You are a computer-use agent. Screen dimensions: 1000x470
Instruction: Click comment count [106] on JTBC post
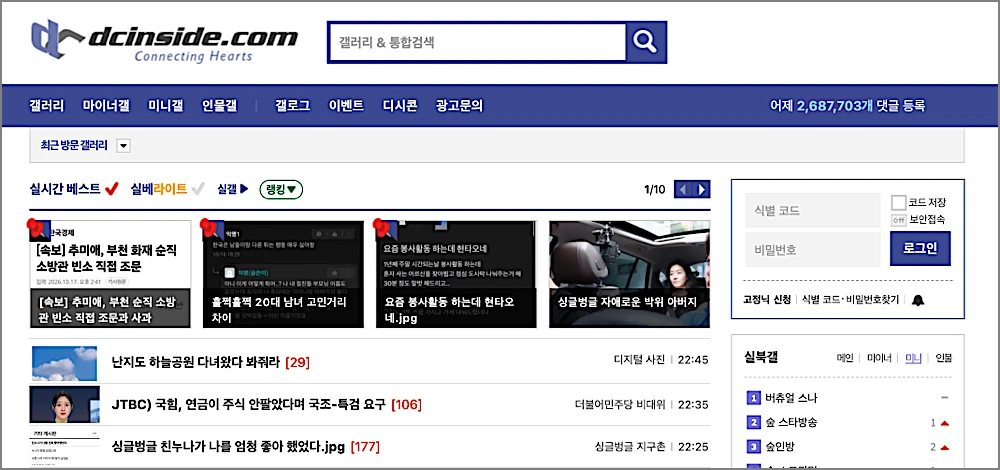coord(406,404)
